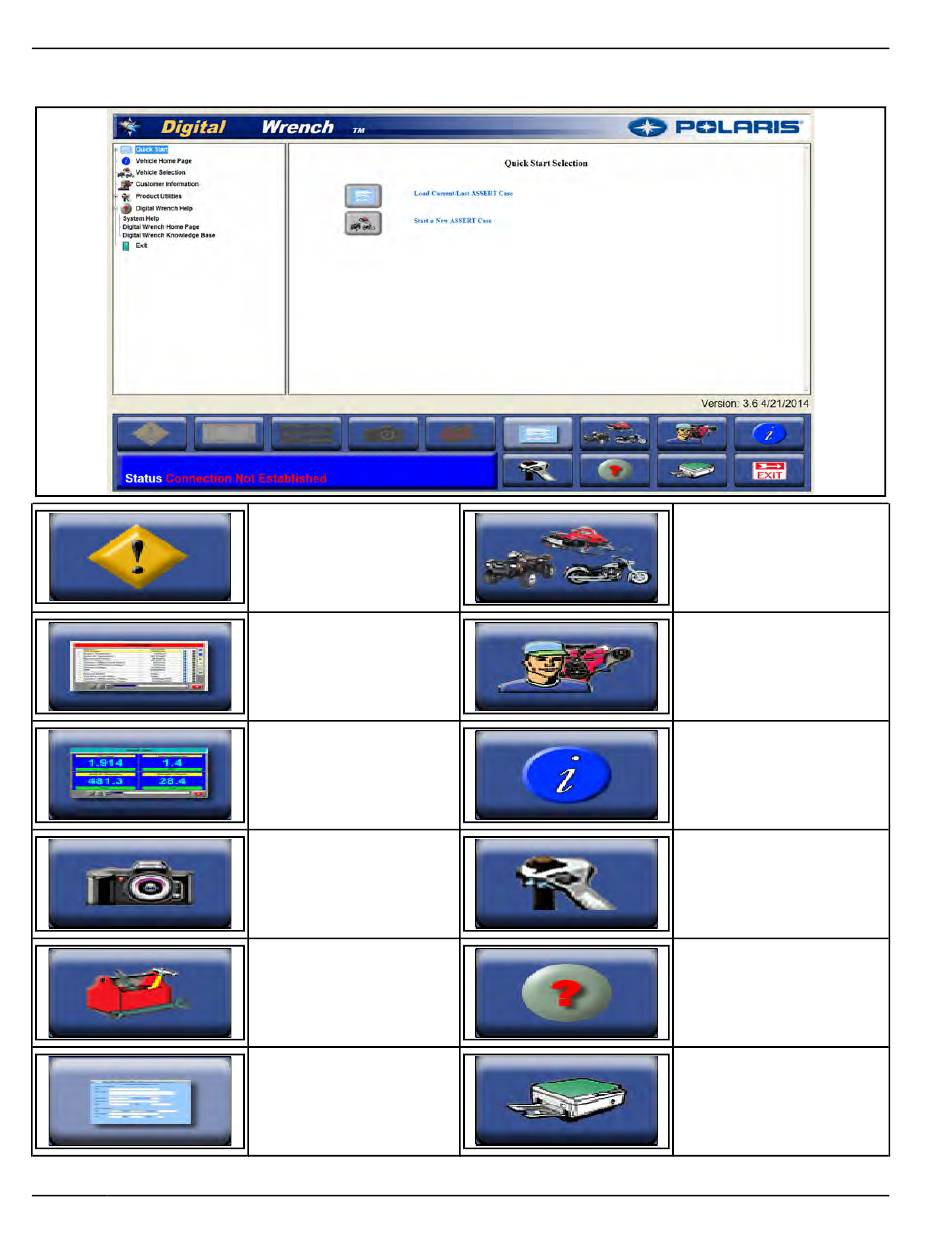950x1249 pixels.
Task: Click the large technician icon in legend
Action: 566,666
